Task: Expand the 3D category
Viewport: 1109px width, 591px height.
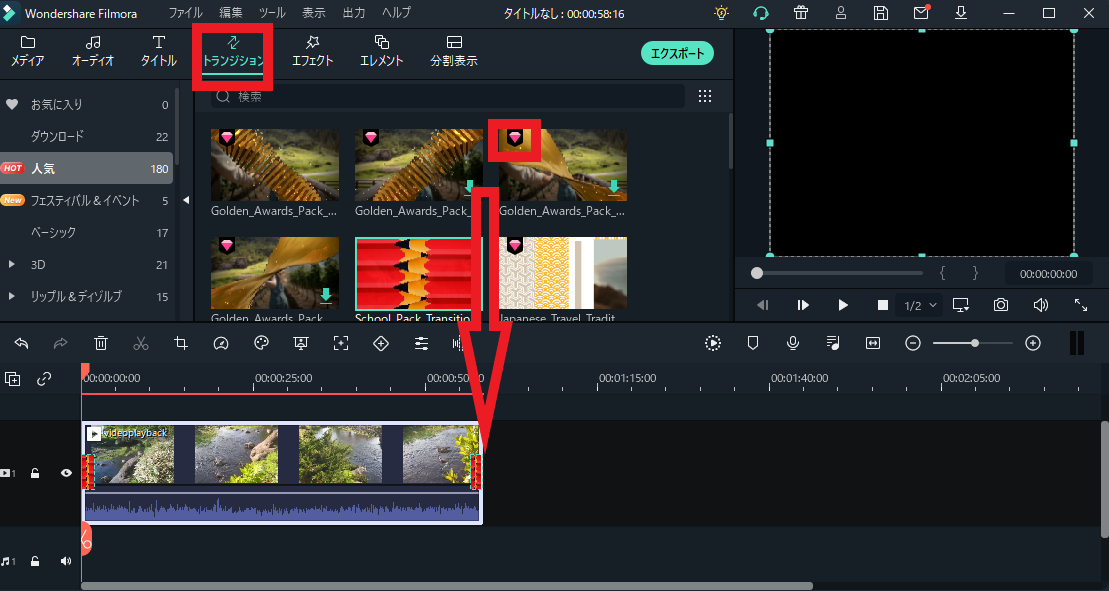Action: [12, 264]
